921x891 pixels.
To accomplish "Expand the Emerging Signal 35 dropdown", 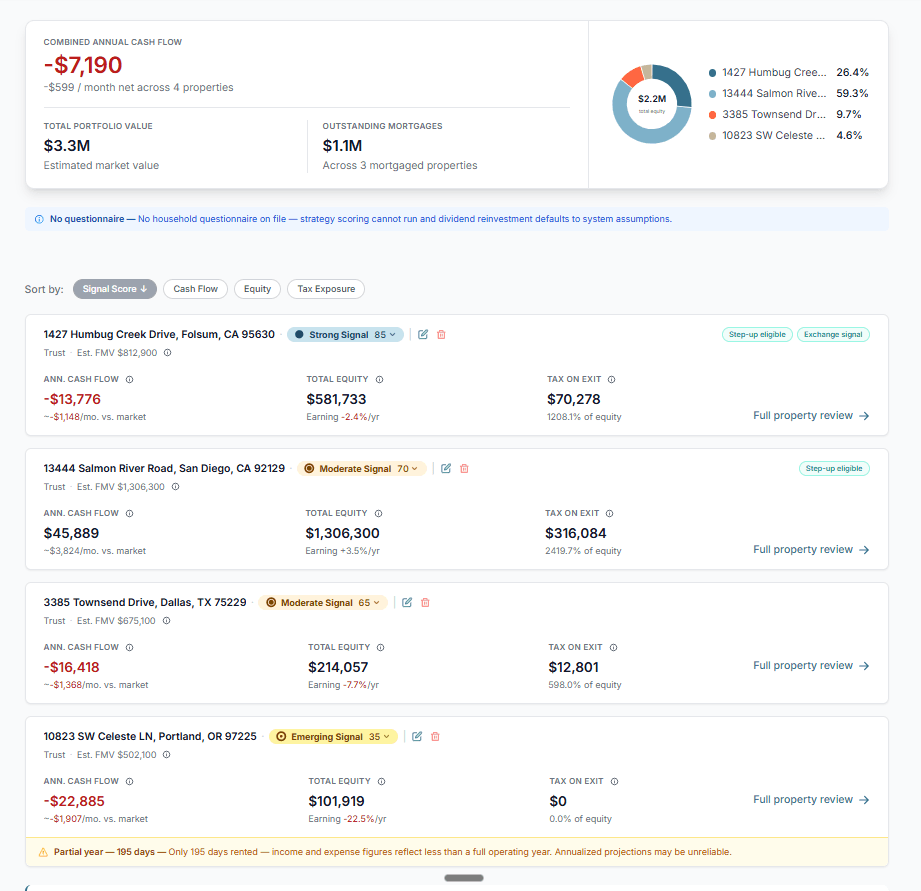I will pyautogui.click(x=331, y=736).
